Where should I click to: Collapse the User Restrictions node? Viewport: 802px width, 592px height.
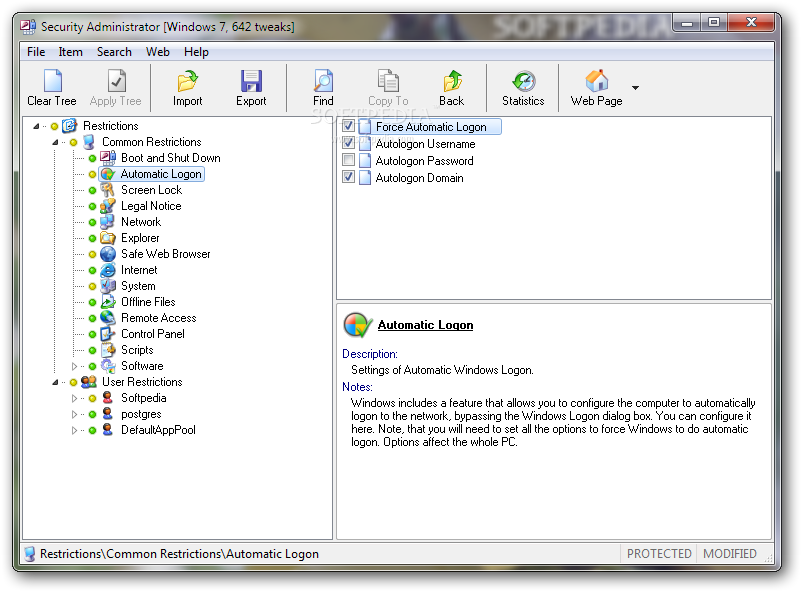click(x=55, y=382)
